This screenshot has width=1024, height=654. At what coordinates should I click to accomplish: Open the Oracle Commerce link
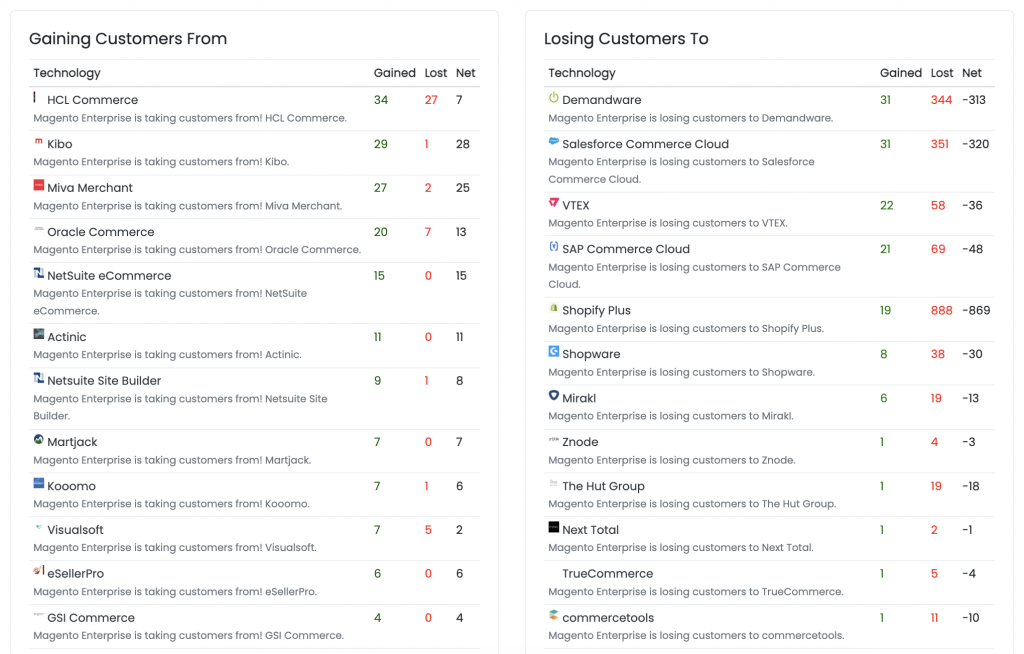(101, 232)
